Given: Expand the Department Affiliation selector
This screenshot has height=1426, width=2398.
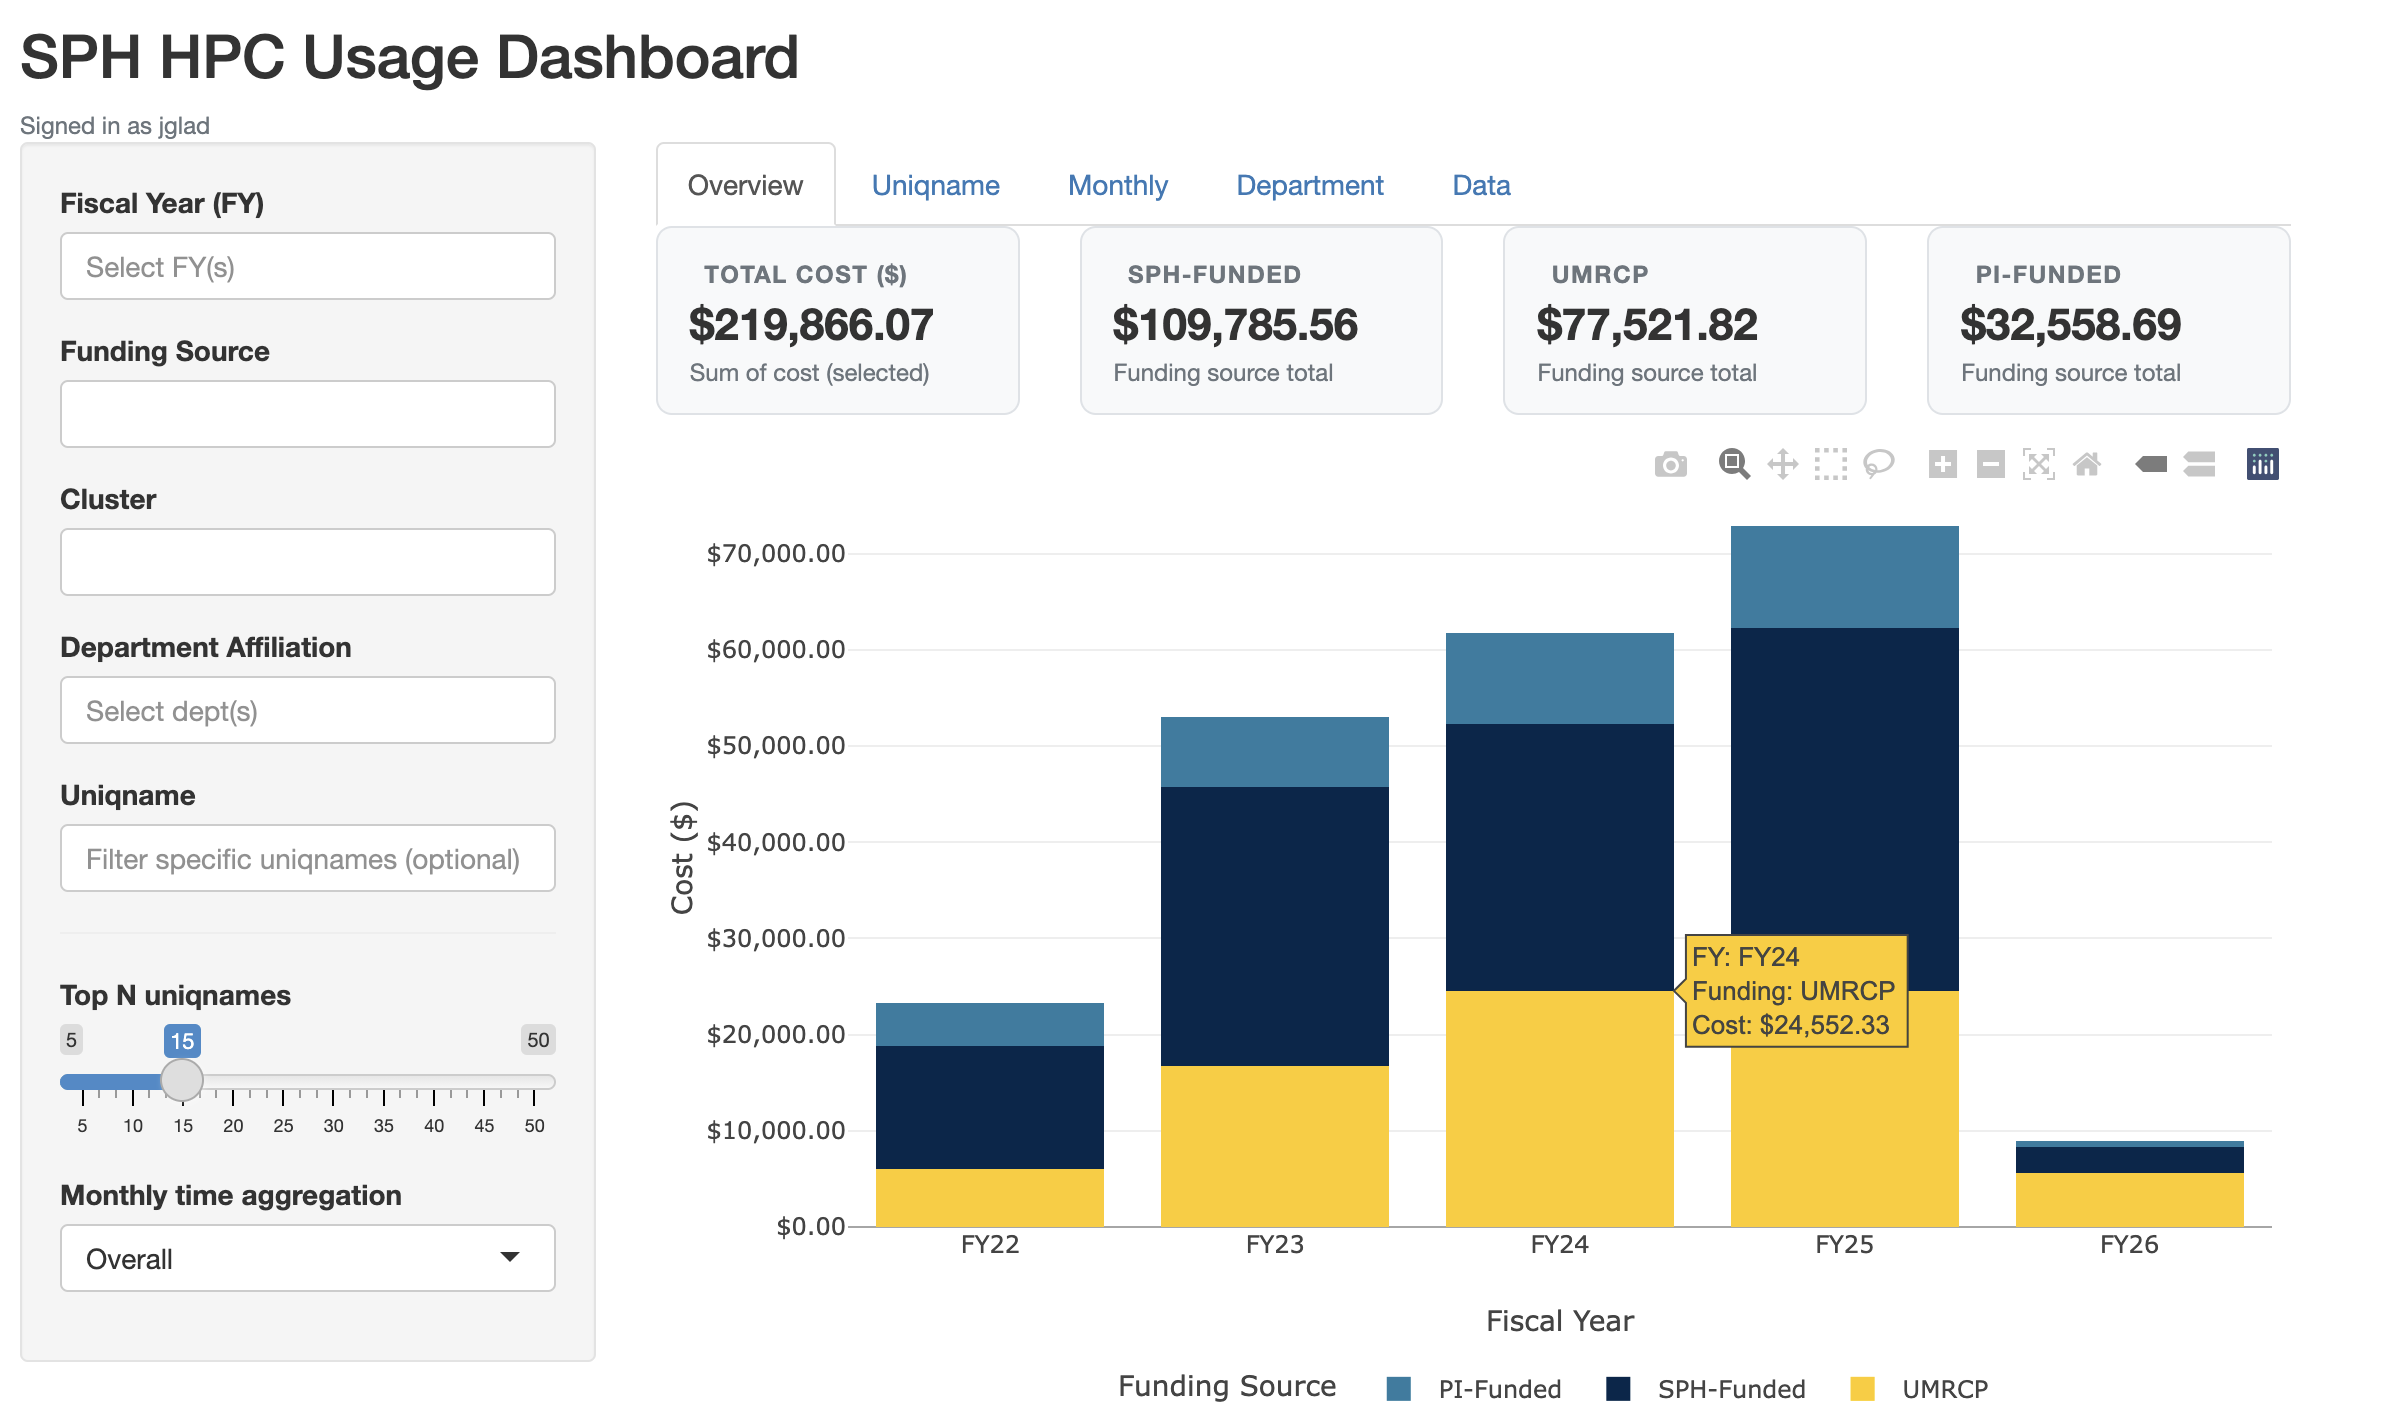Looking at the screenshot, I should (x=306, y=710).
